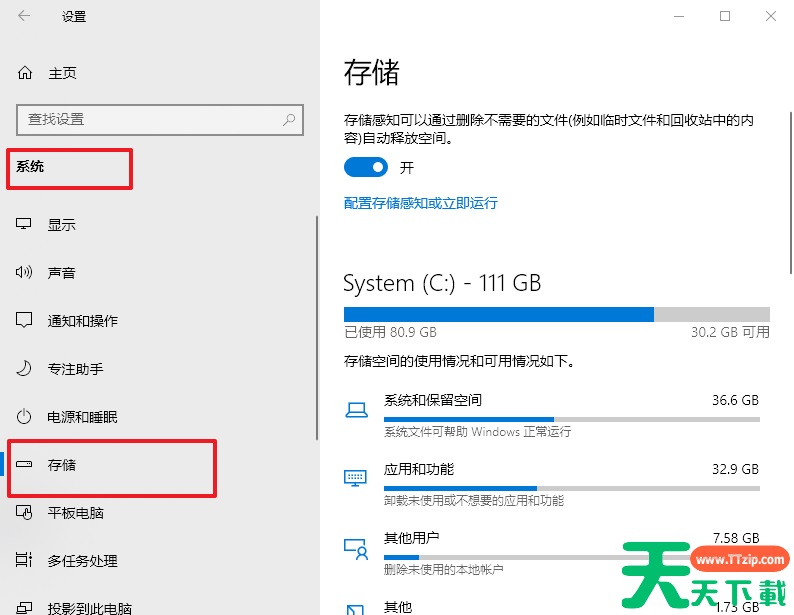Click the 通知和操作 message icon
This screenshot has height=615, width=794.
(x=24, y=320)
